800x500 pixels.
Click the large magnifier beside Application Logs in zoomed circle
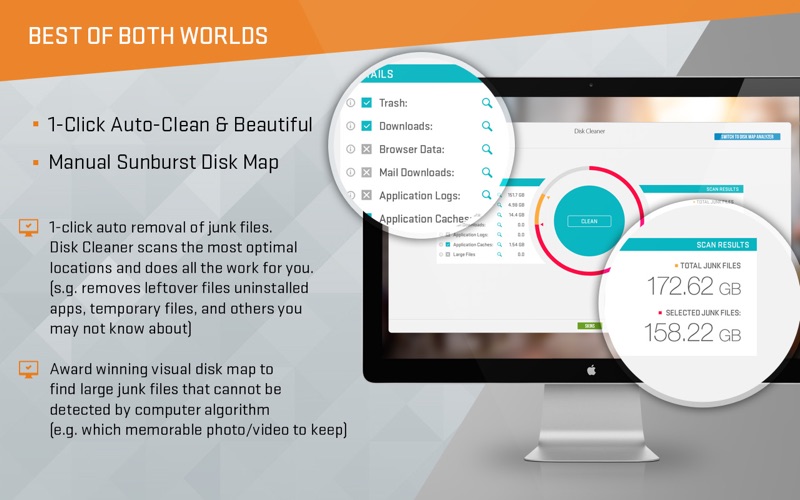click(486, 195)
